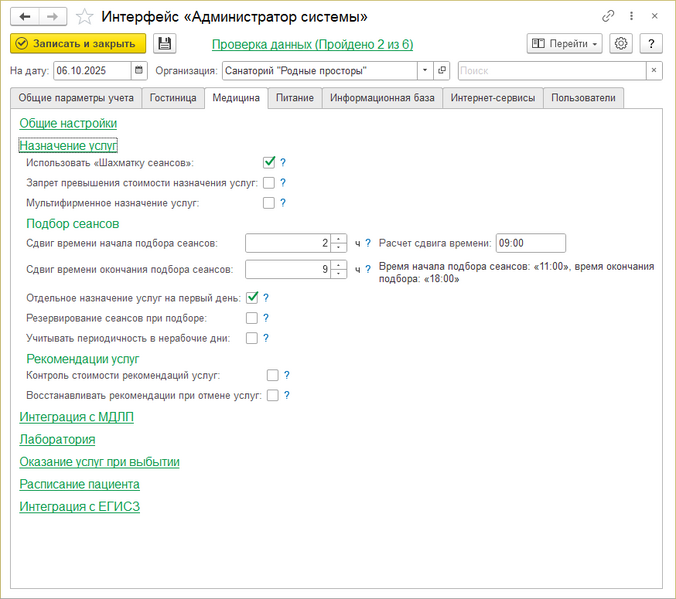Open the Перейти dropdown menu
Image resolution: width=676 pixels, height=599 pixels.
tap(565, 44)
